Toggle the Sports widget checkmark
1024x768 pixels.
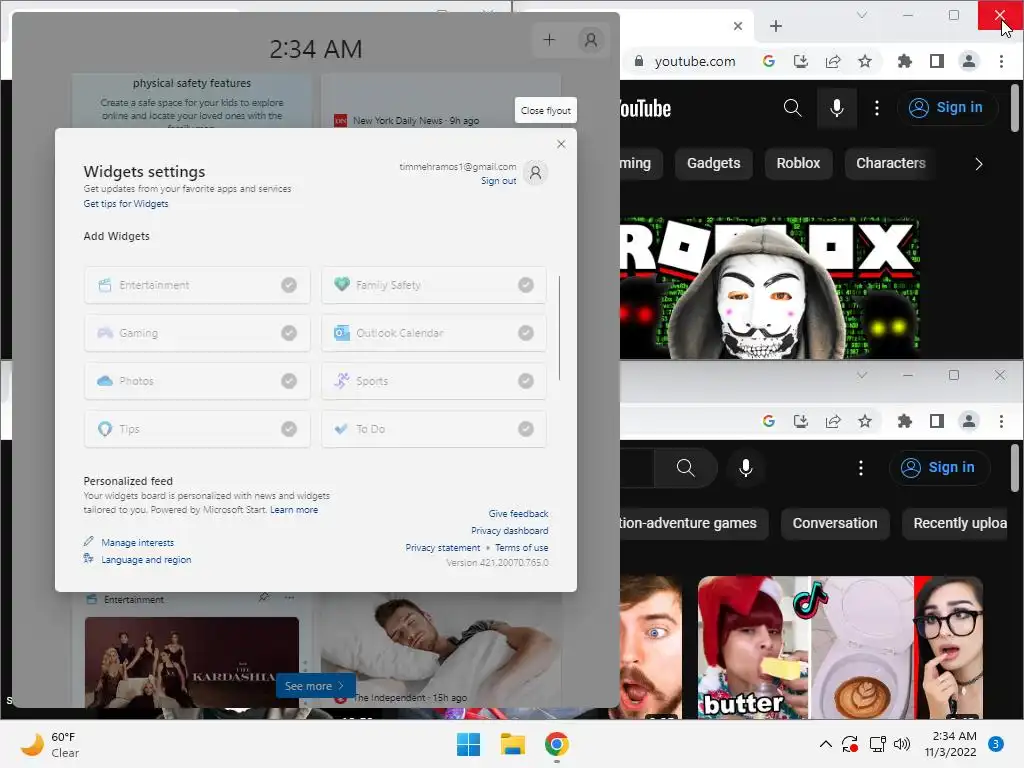click(x=526, y=381)
